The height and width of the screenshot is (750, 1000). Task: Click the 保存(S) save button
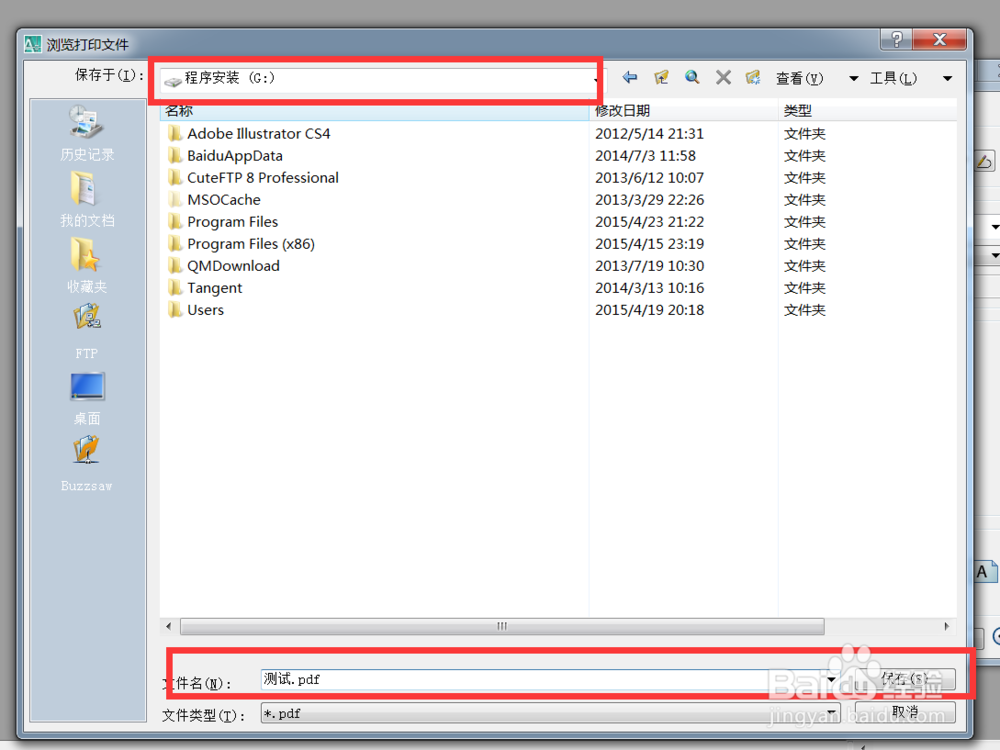pyautogui.click(x=905, y=679)
